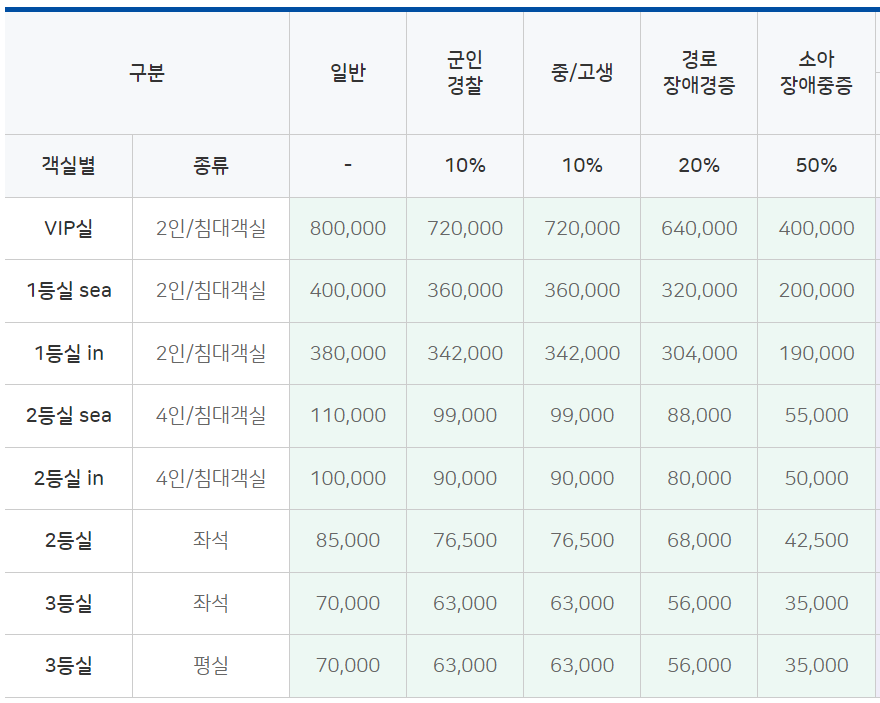
Task: Click the 800,000 VIP실 일반 fare
Action: [x=347, y=228]
